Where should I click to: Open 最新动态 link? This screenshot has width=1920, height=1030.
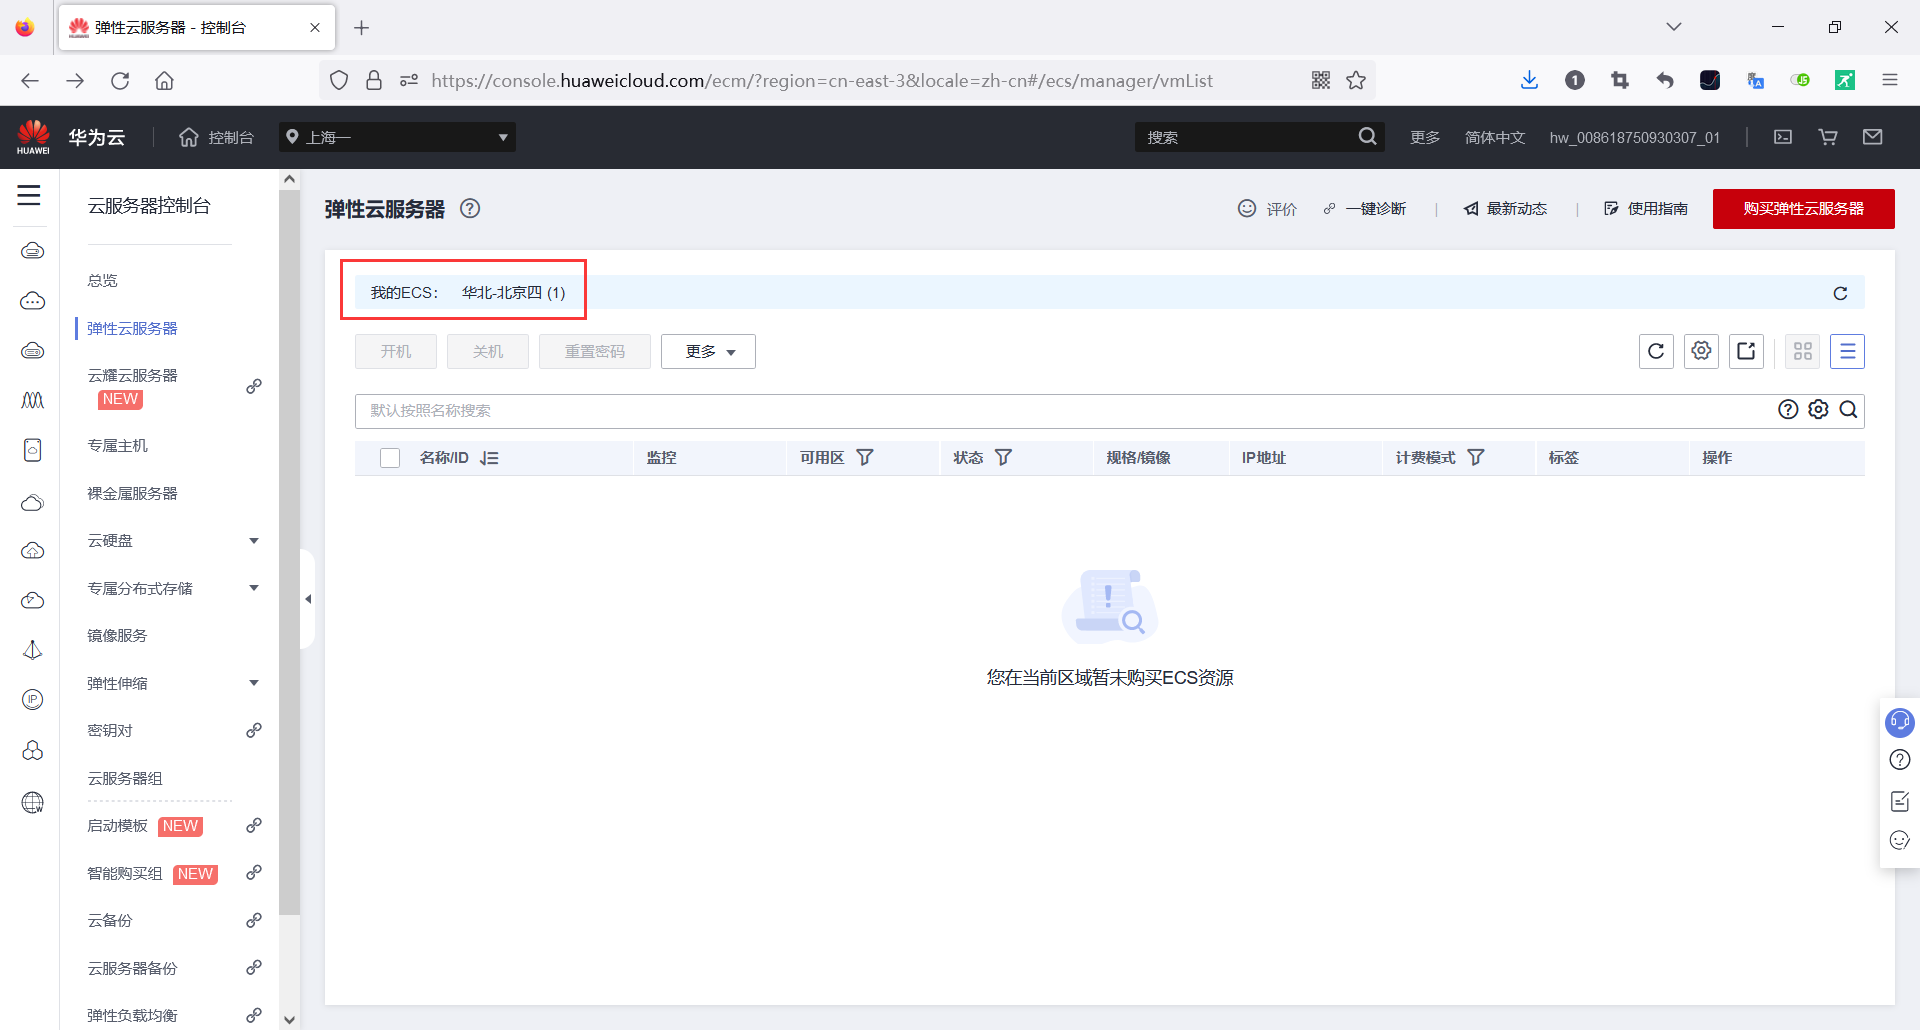1505,208
